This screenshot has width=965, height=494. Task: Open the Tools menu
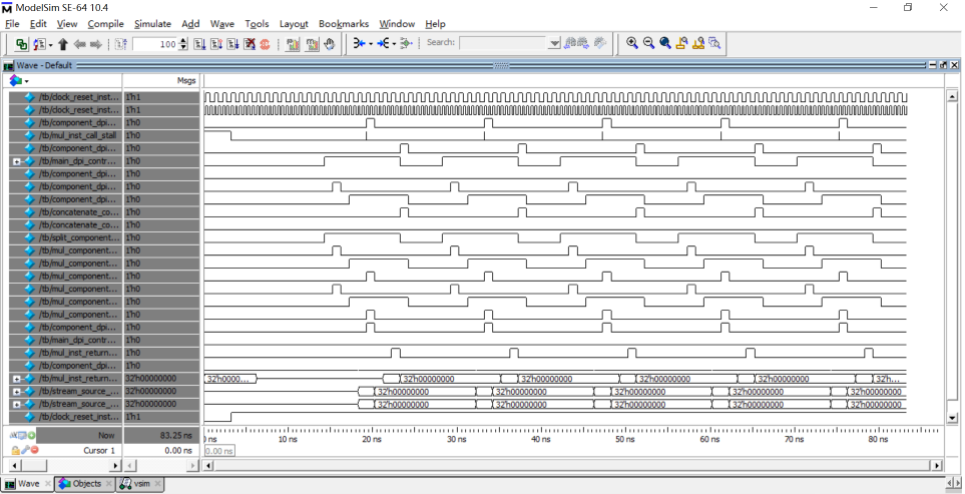257,24
